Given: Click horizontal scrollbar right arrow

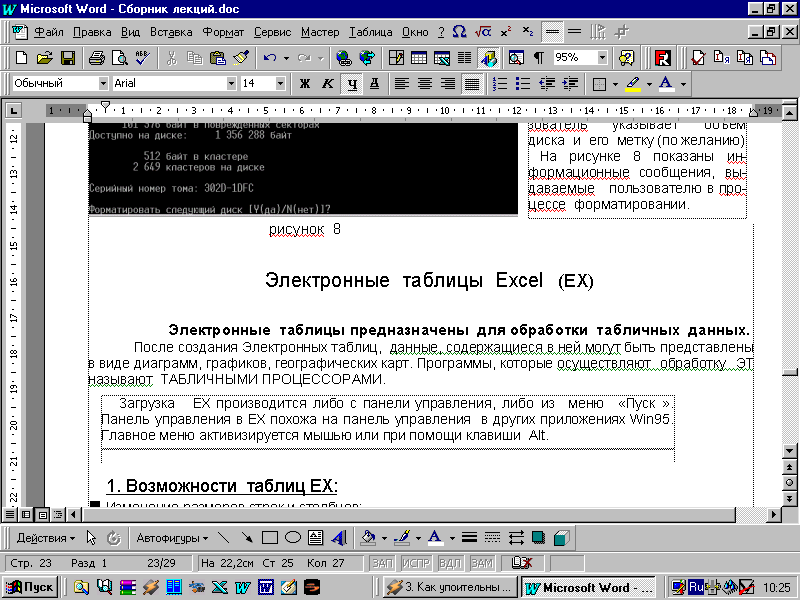Looking at the screenshot, I should (x=774, y=514).
